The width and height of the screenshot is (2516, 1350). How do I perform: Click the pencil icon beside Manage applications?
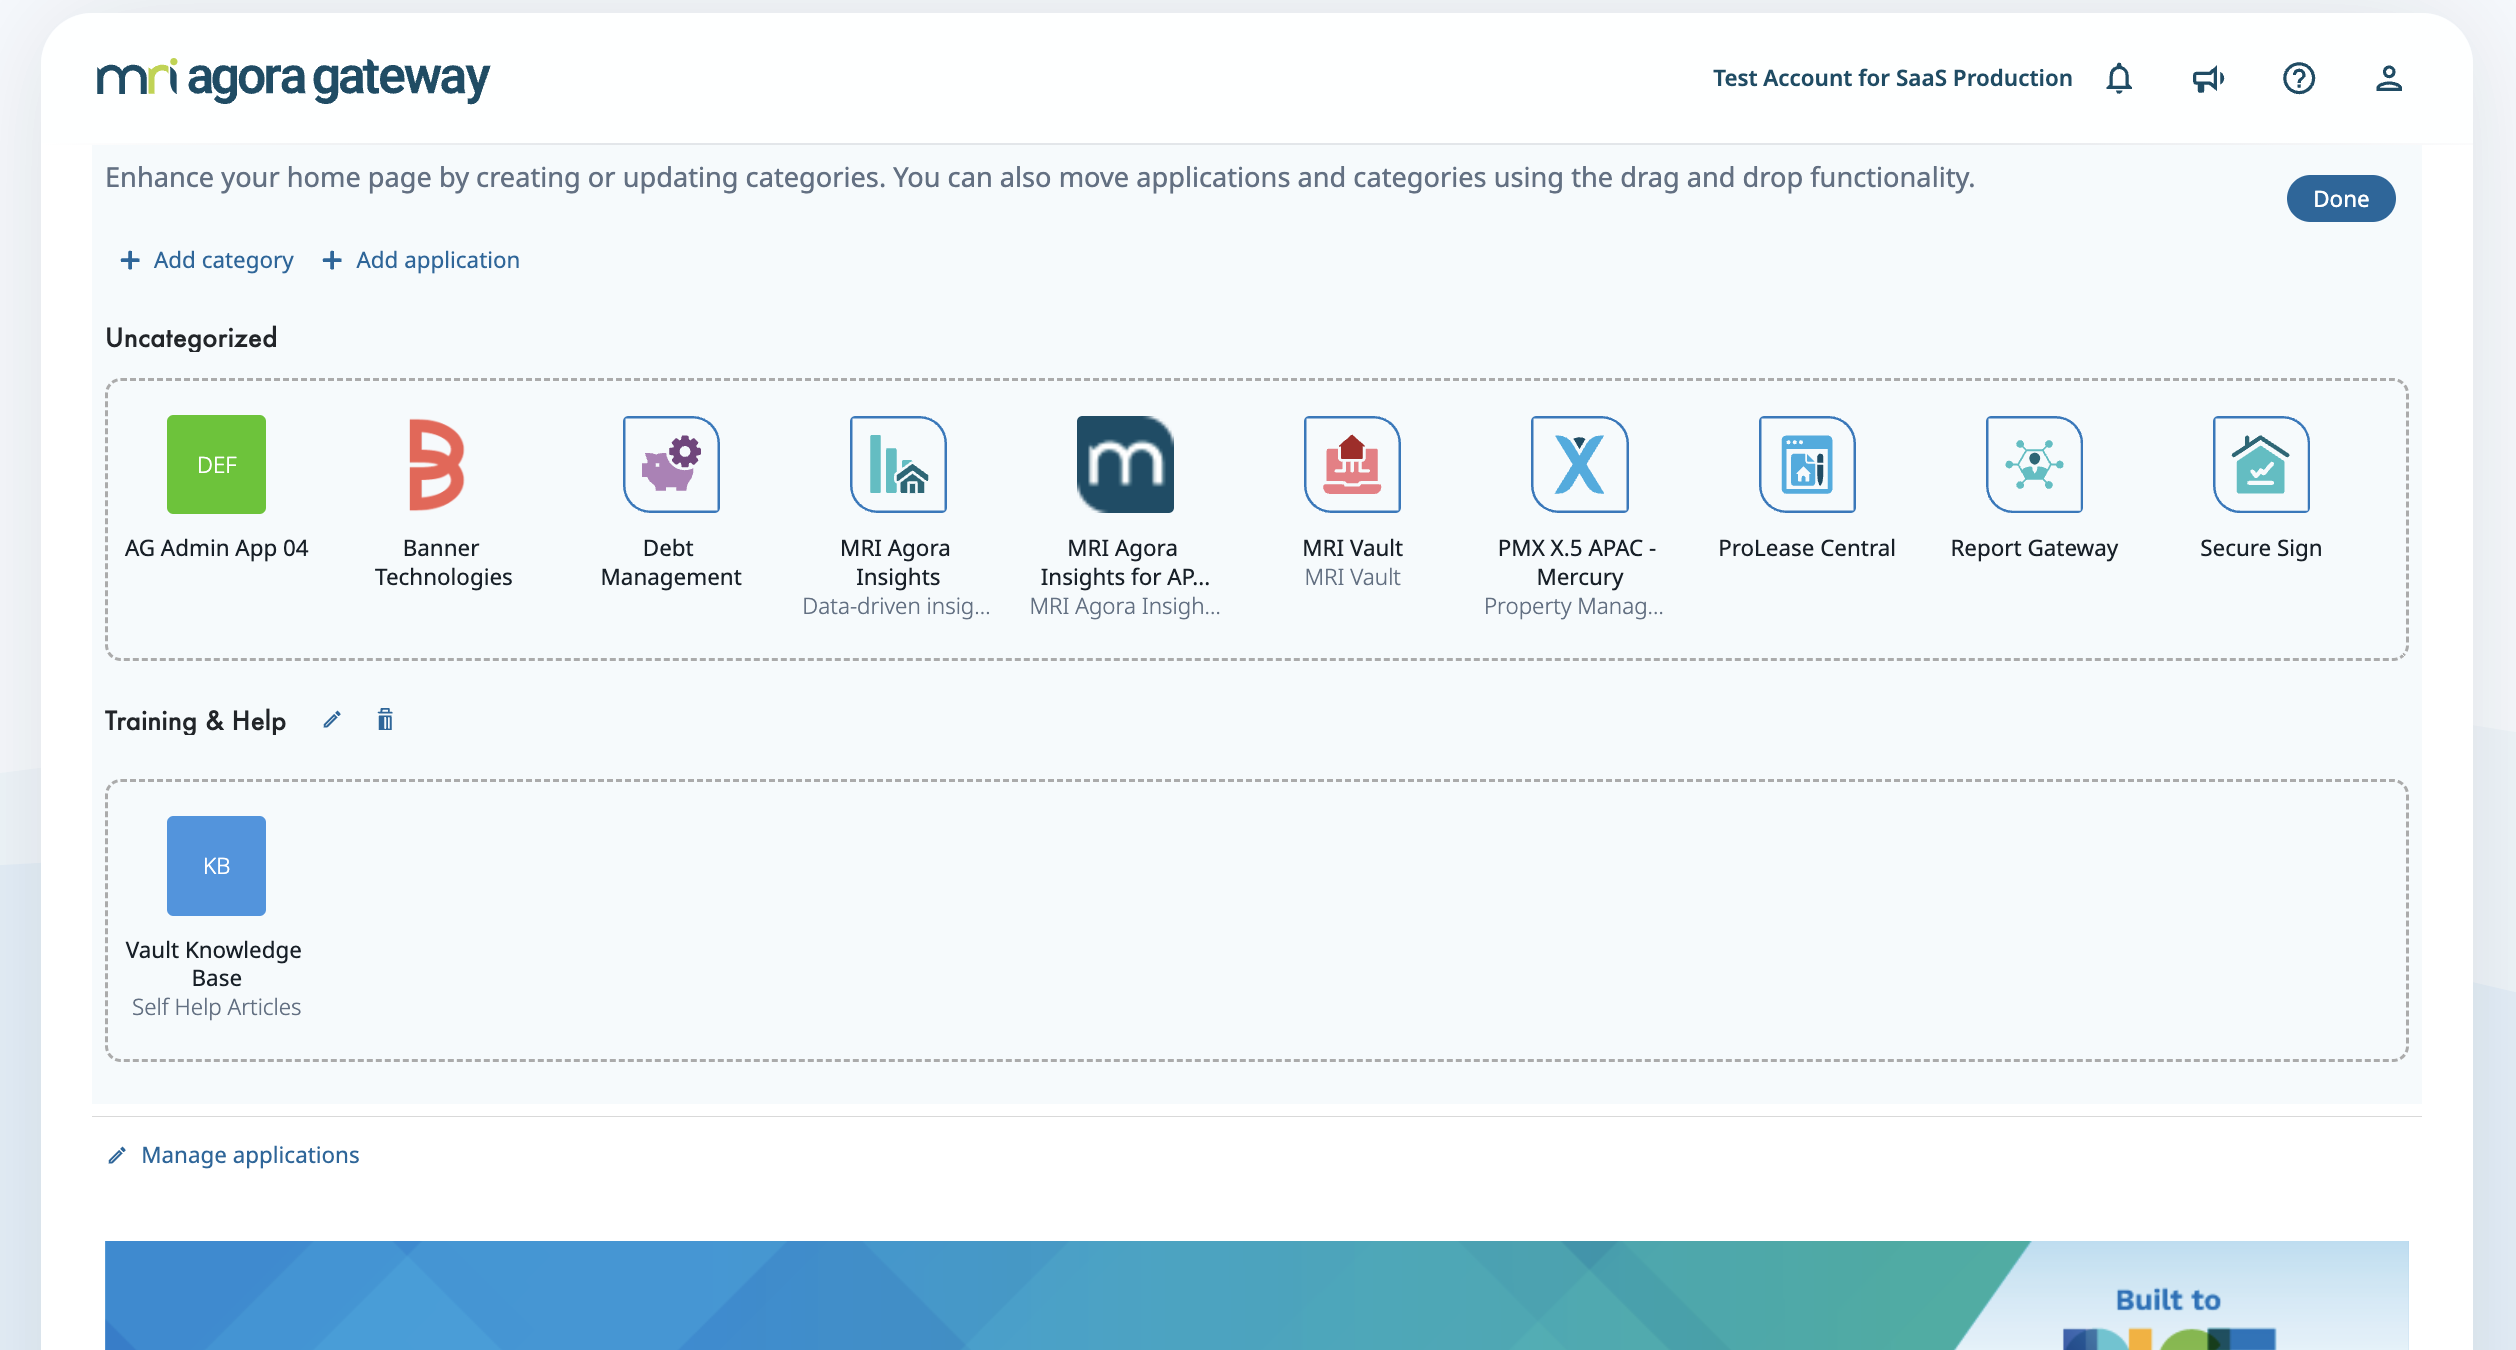[x=117, y=1155]
